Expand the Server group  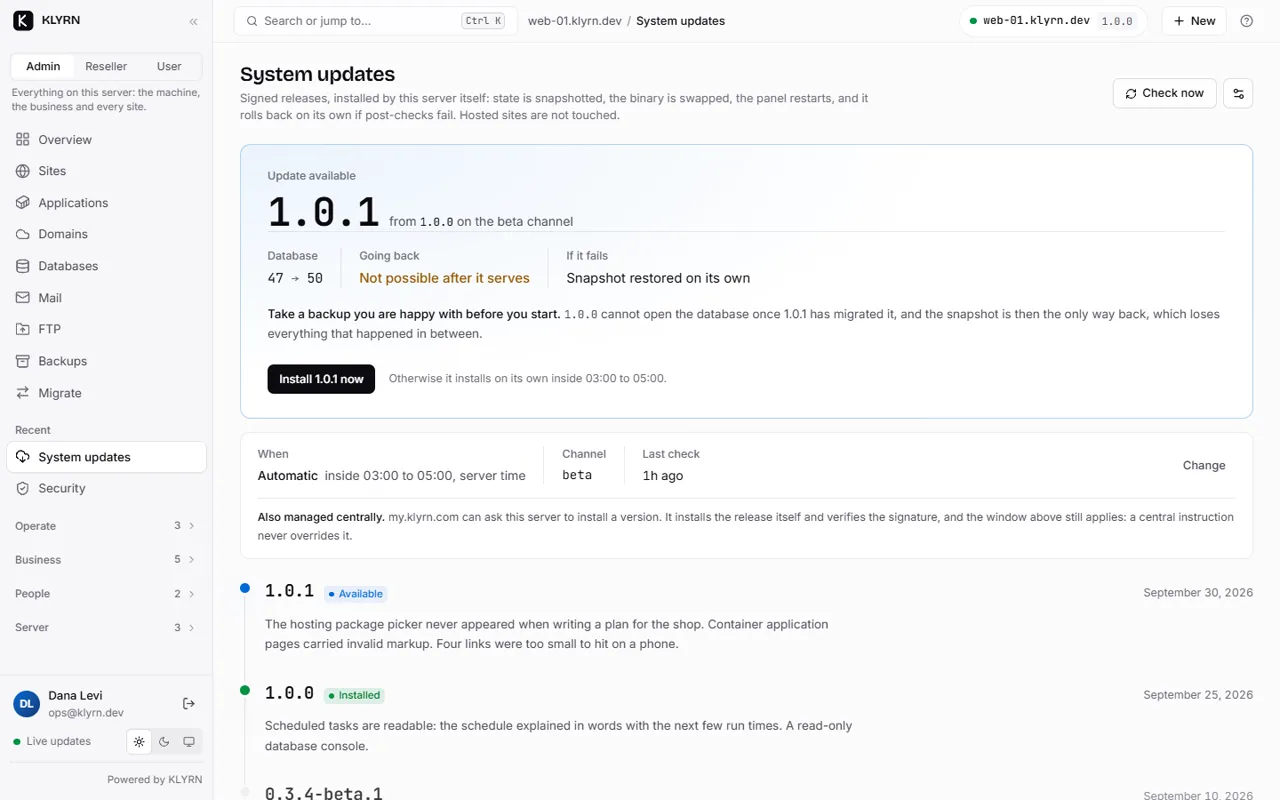point(106,628)
